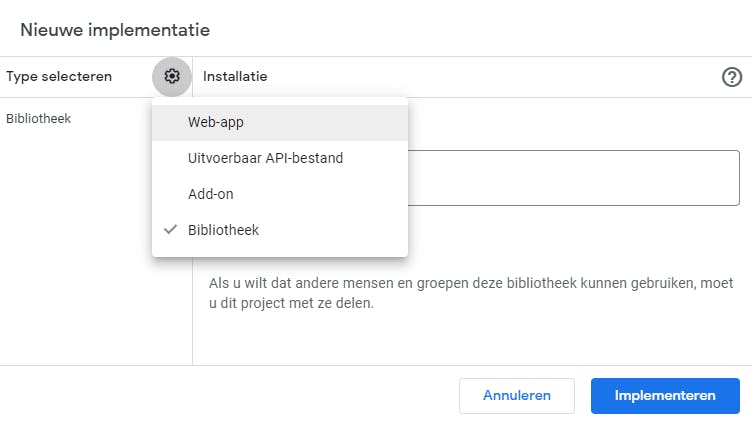Viewport: 752px width, 422px height.
Task: Click Bibliotheek in the left type panel
Action: (39, 118)
